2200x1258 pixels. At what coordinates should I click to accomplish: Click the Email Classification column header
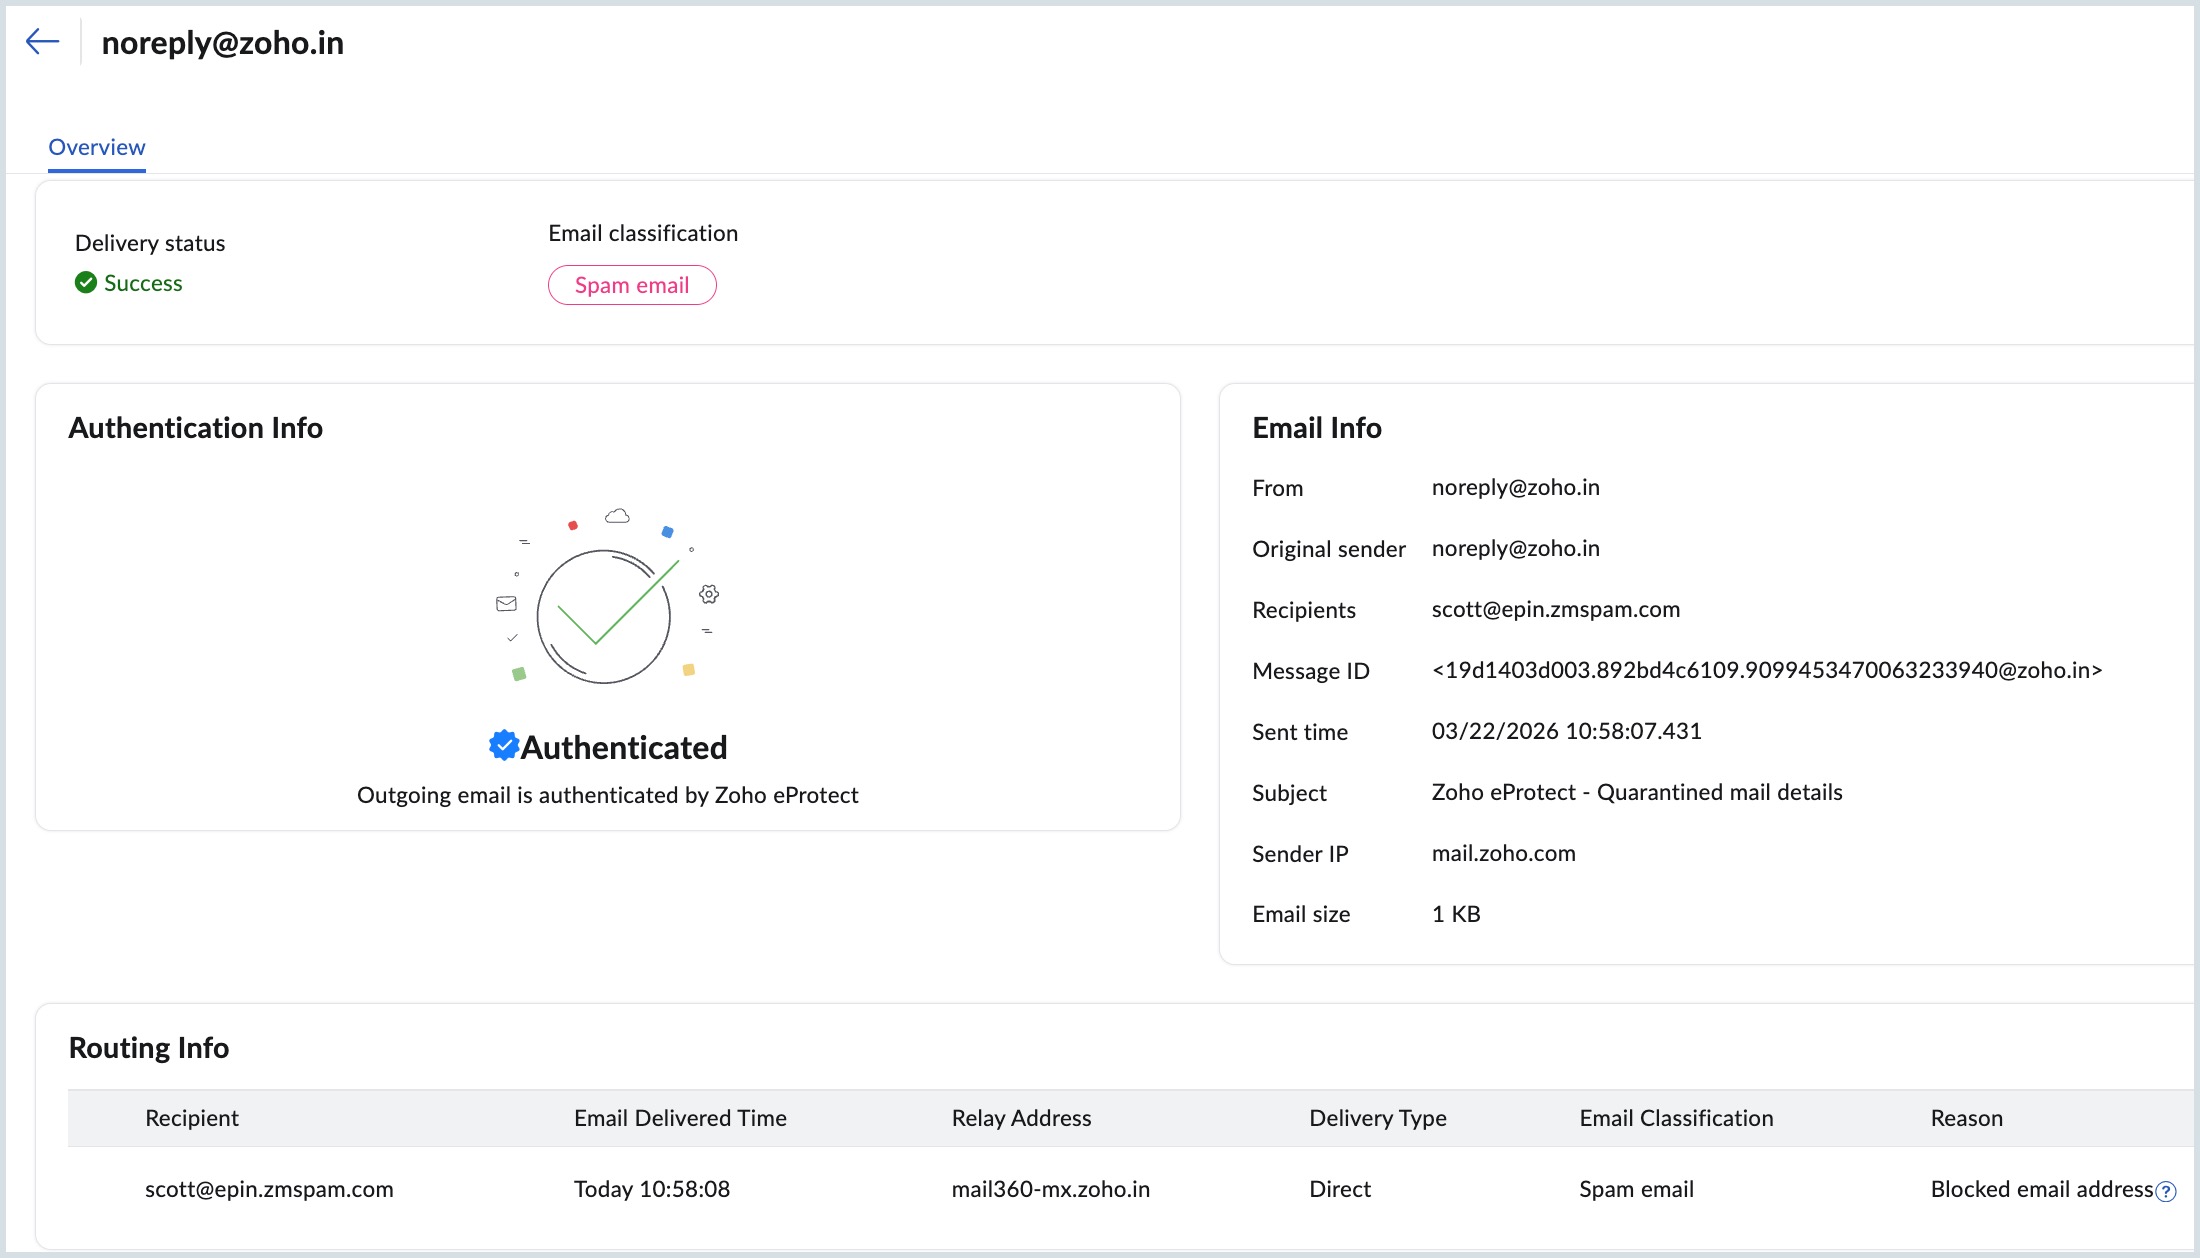pyautogui.click(x=1677, y=1118)
